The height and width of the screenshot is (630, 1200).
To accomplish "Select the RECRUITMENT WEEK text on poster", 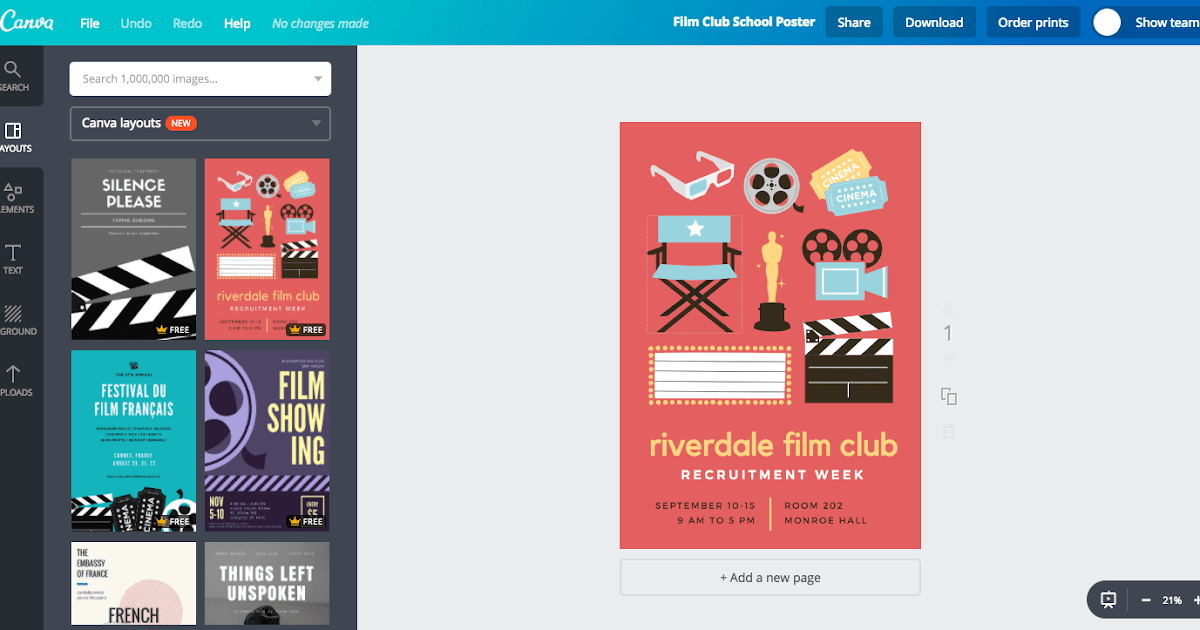I will (x=772, y=475).
